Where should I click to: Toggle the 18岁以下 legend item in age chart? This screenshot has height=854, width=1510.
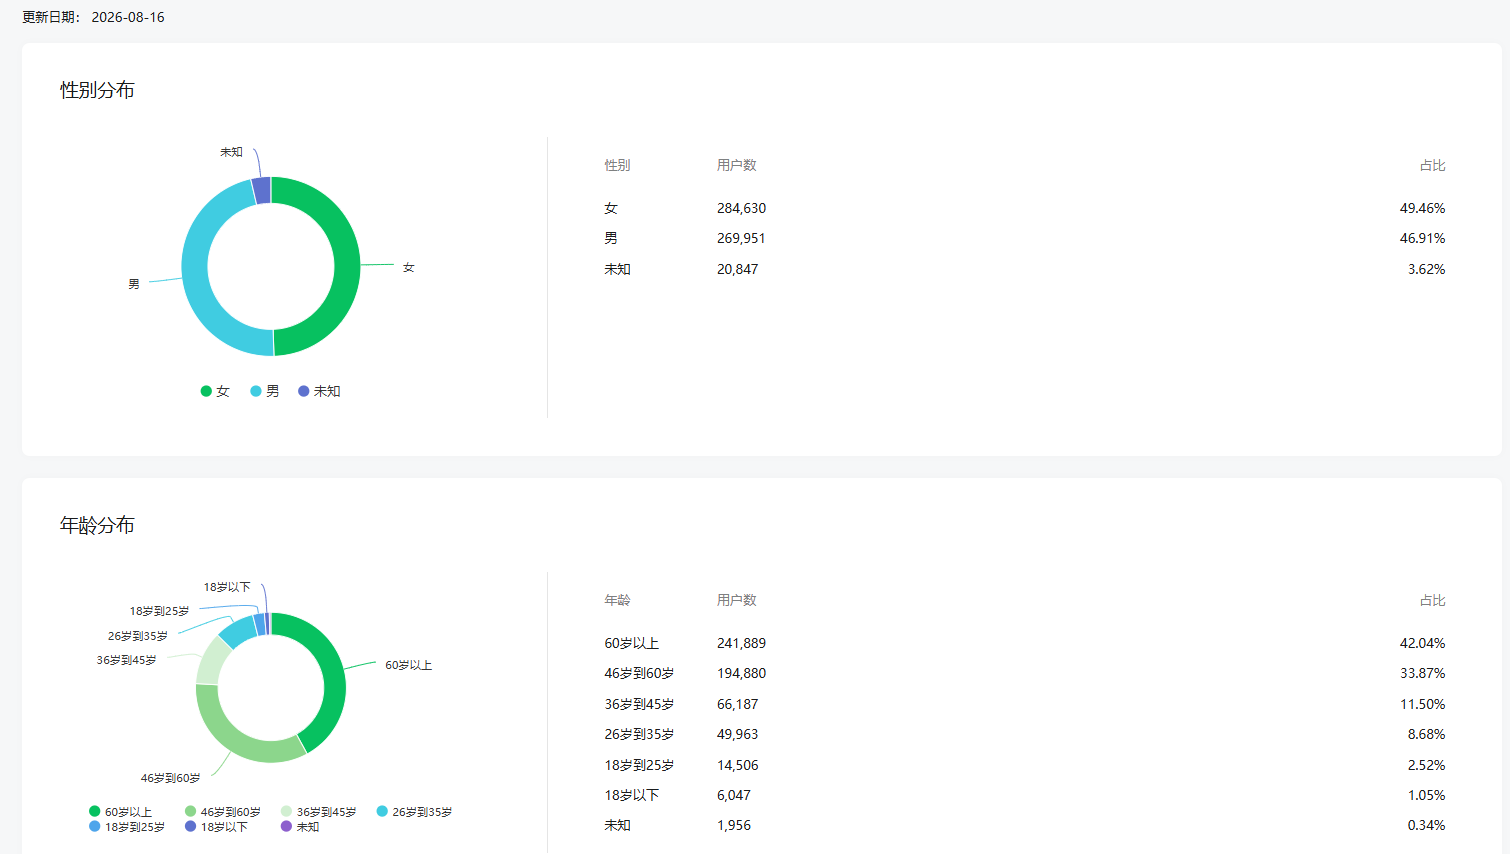(x=217, y=827)
